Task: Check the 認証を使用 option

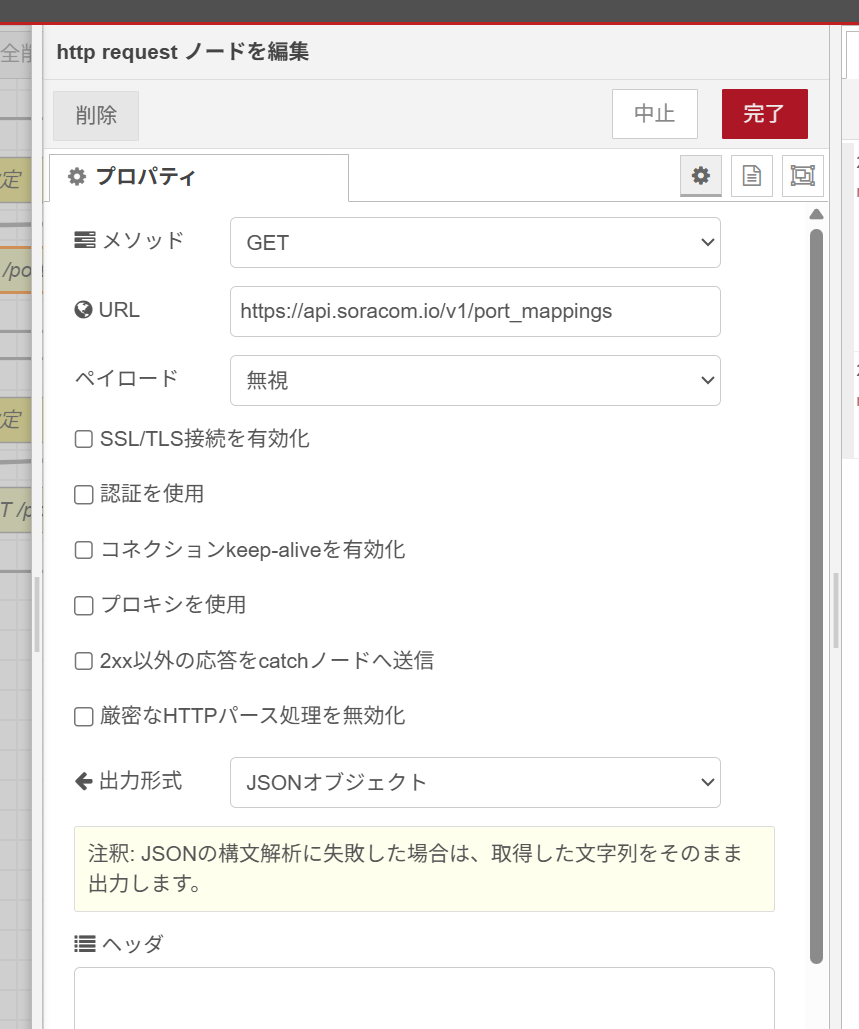Action: tap(84, 494)
